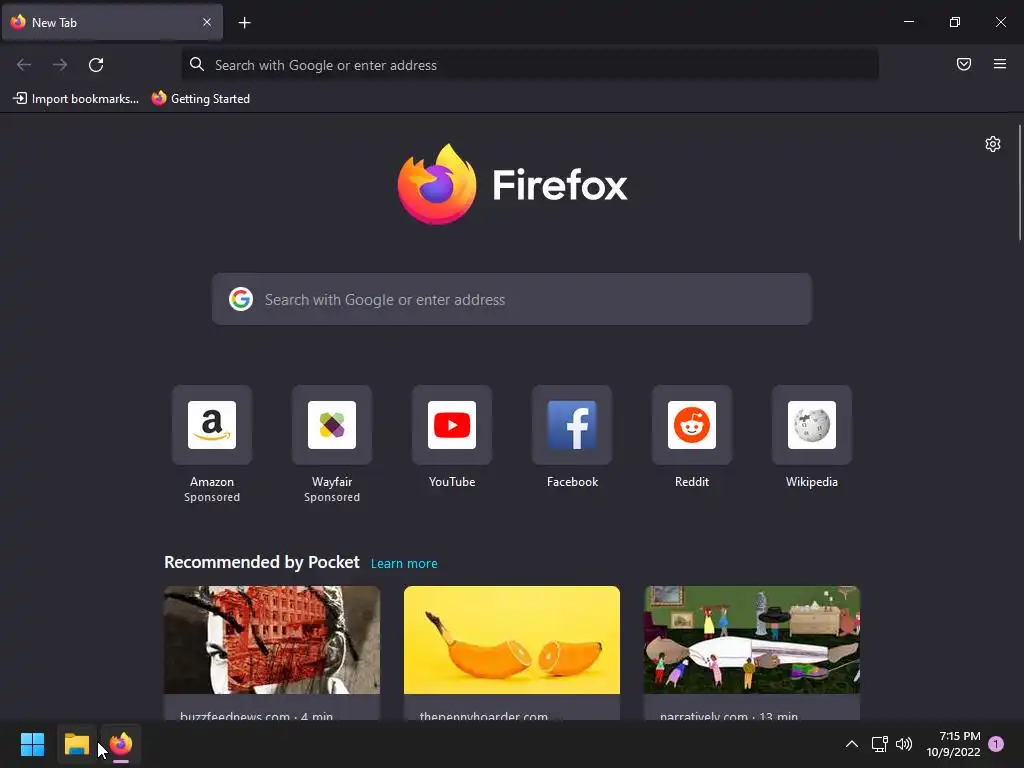Open new tab personalize settings gear
Image resolution: width=1024 pixels, height=768 pixels.
click(993, 144)
